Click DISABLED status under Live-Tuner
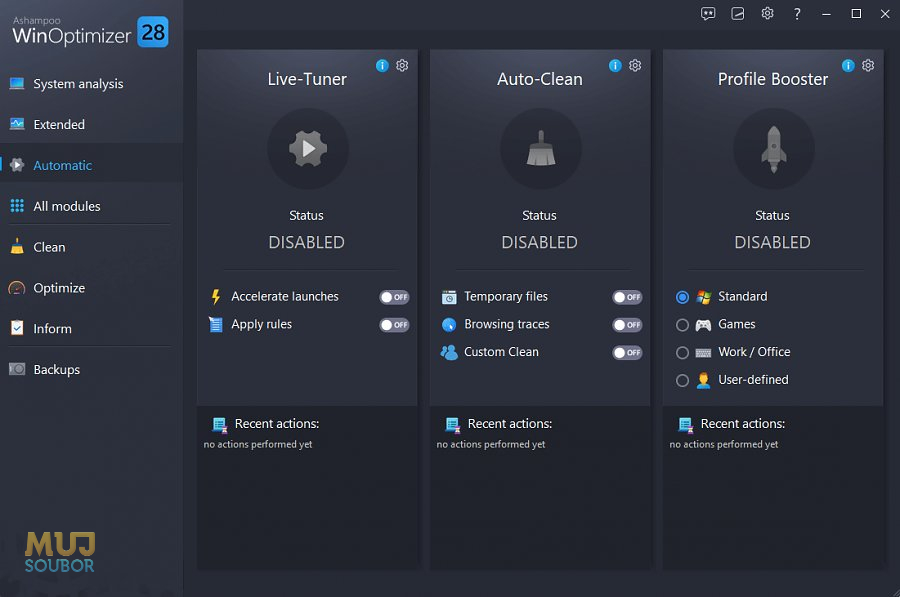Screen dimensions: 900x597 click(307, 242)
